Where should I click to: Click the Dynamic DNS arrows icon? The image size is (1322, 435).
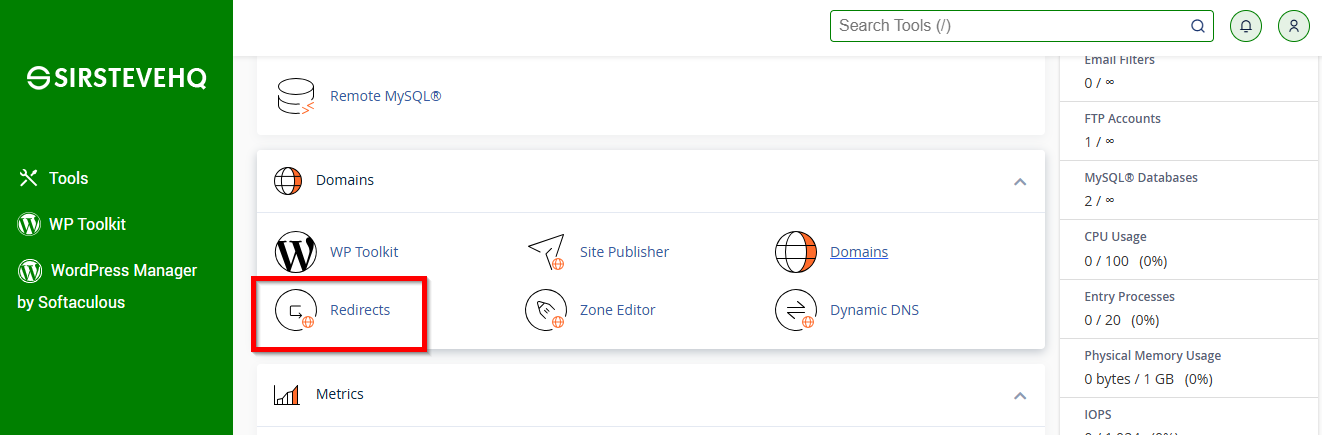click(x=796, y=310)
